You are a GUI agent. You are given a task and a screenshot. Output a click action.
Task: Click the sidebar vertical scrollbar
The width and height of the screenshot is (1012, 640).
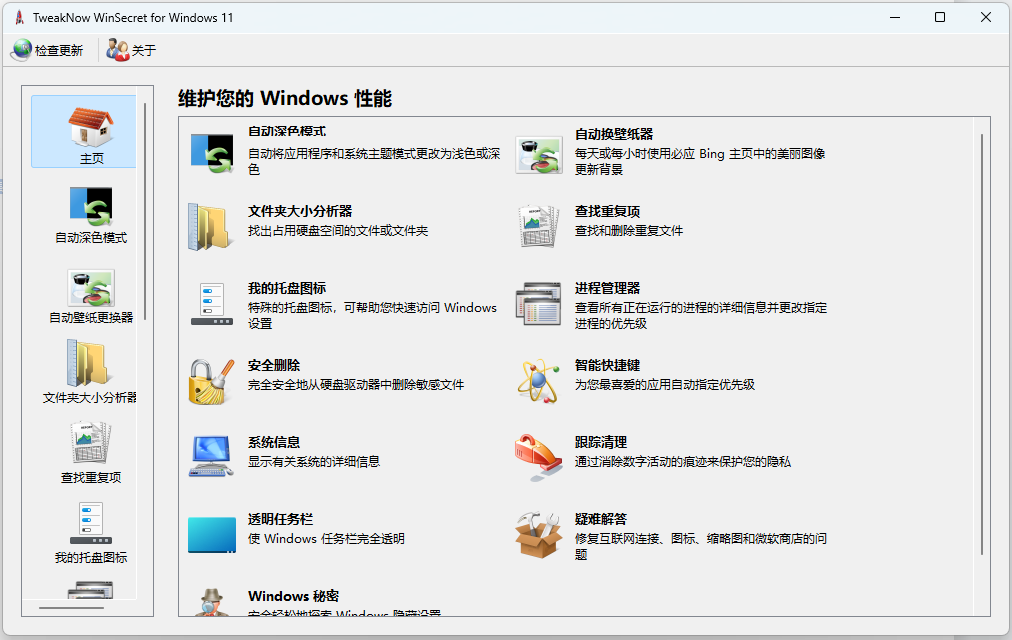pos(145,211)
